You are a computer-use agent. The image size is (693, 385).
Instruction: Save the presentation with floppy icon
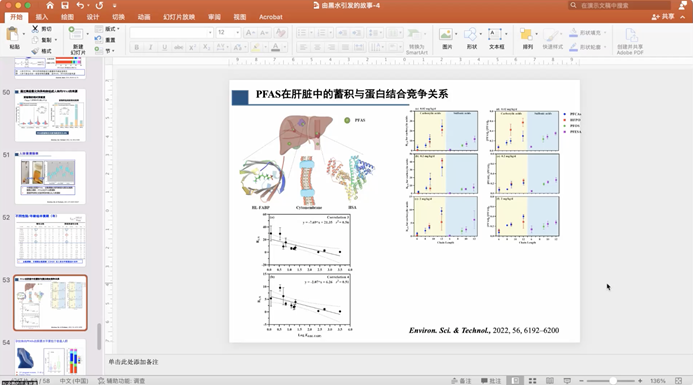(65, 5)
